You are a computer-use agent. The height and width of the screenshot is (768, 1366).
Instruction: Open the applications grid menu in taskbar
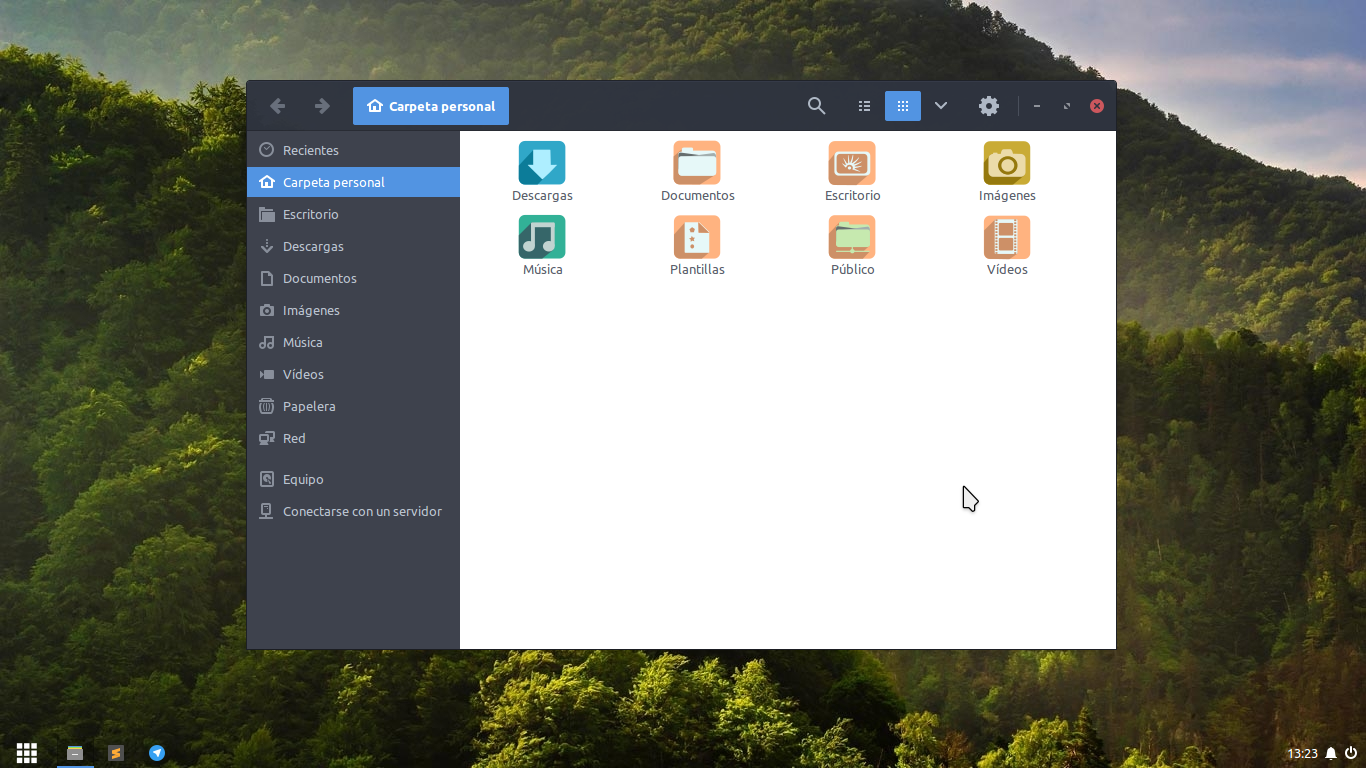click(27, 753)
